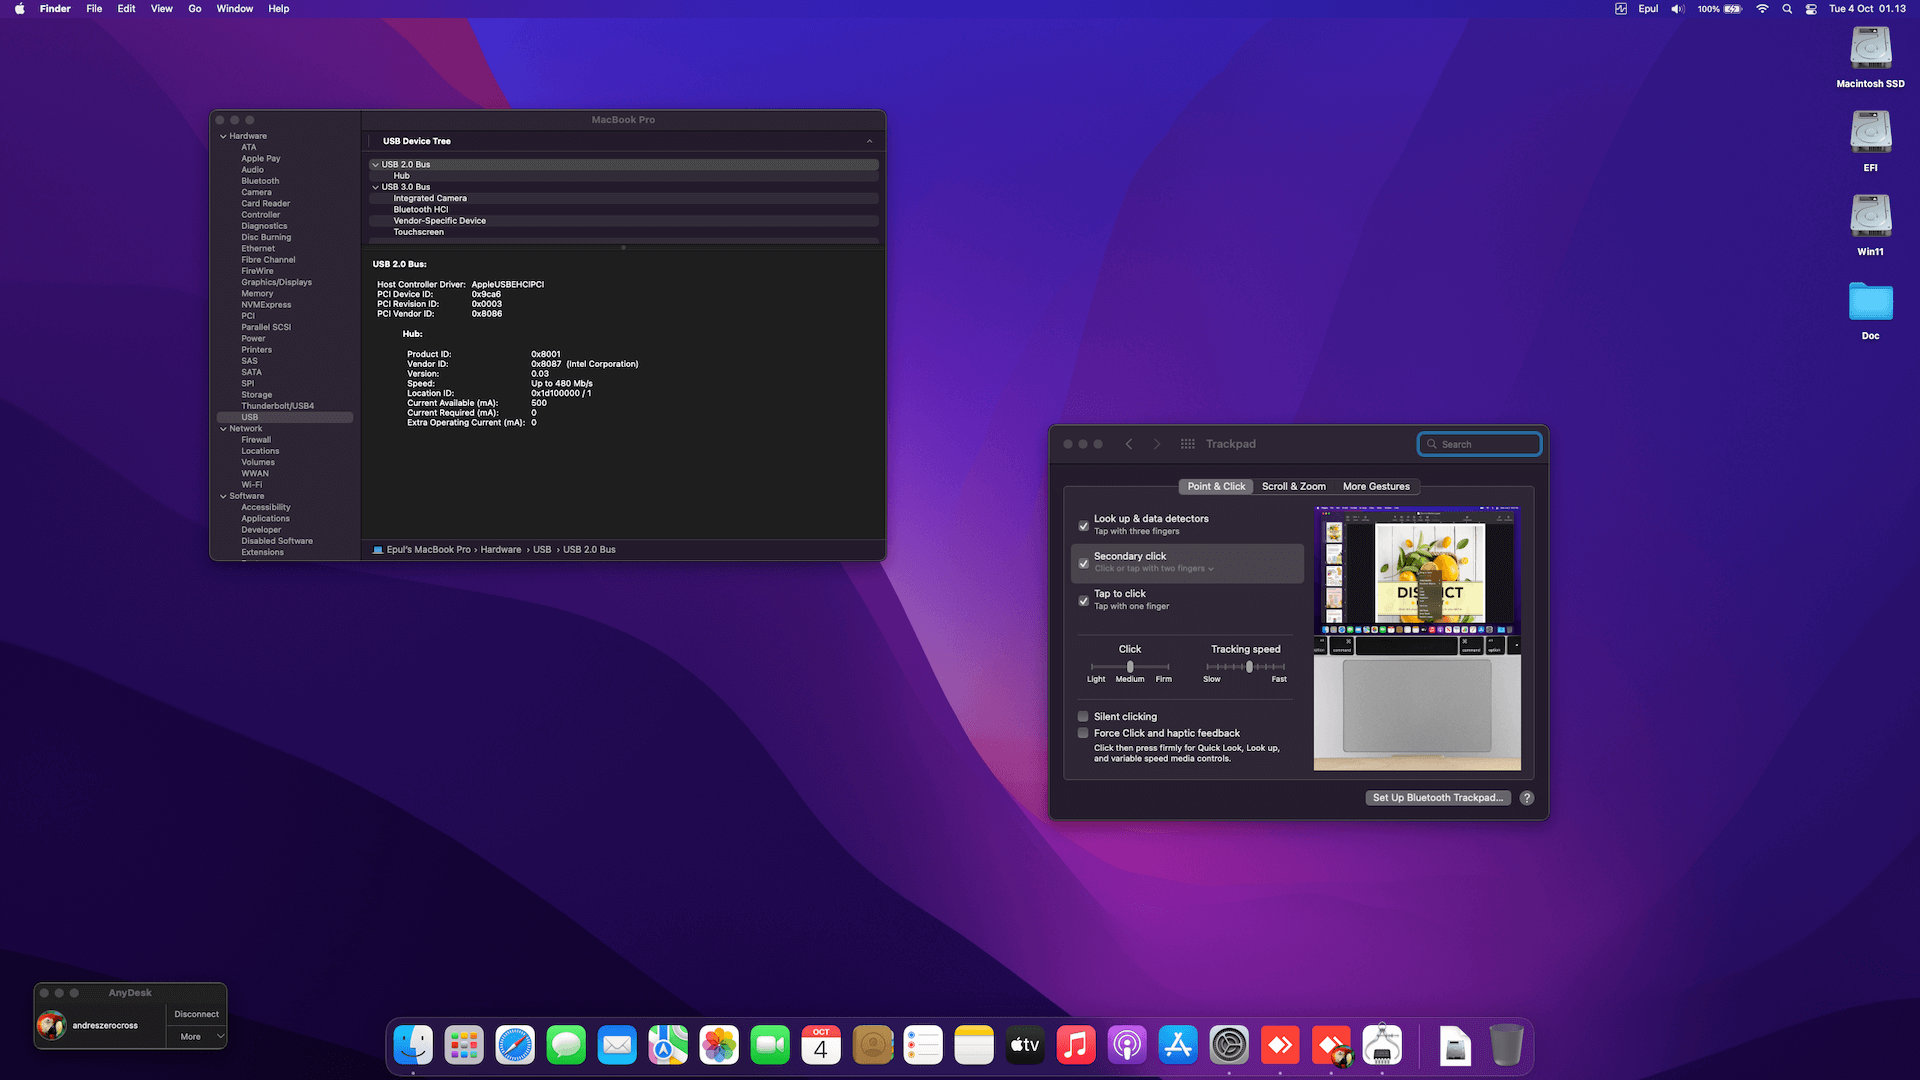Image resolution: width=1920 pixels, height=1080 pixels.
Task: Collapse the Software section in sidebar
Action: click(223, 496)
